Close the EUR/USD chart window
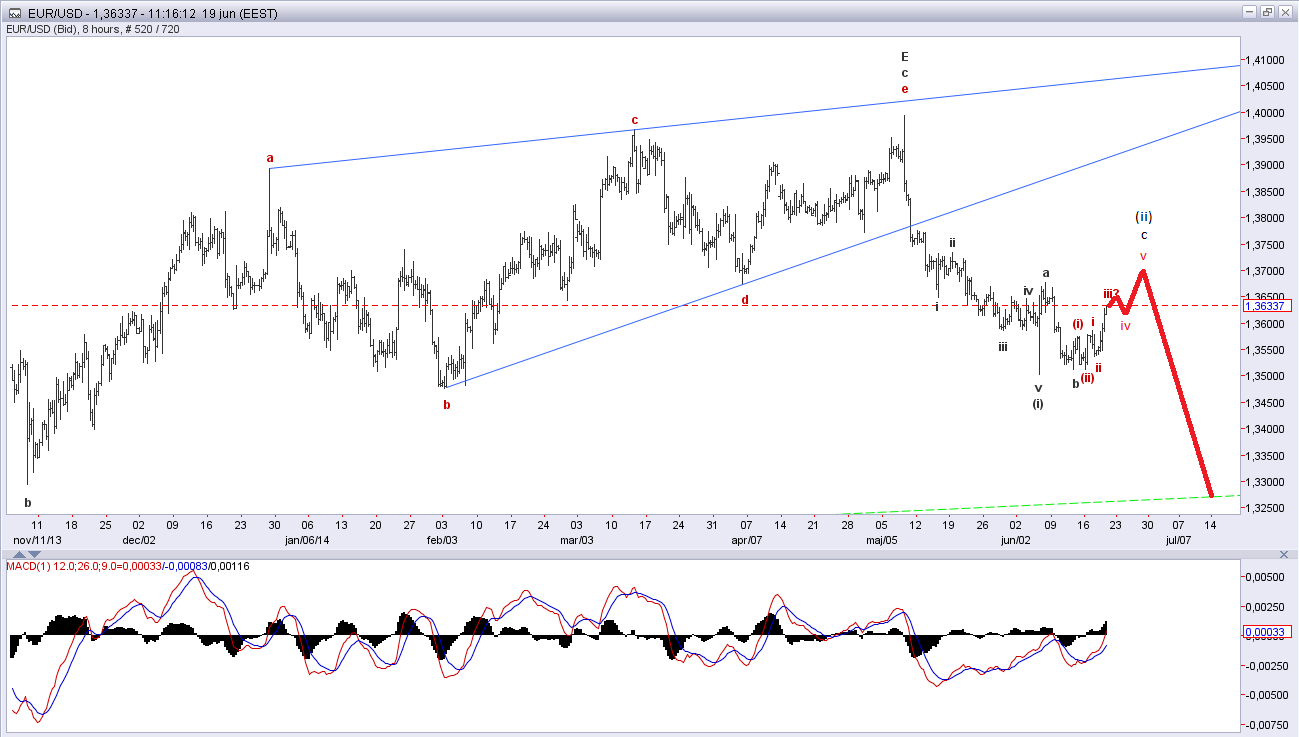 [1285, 12]
